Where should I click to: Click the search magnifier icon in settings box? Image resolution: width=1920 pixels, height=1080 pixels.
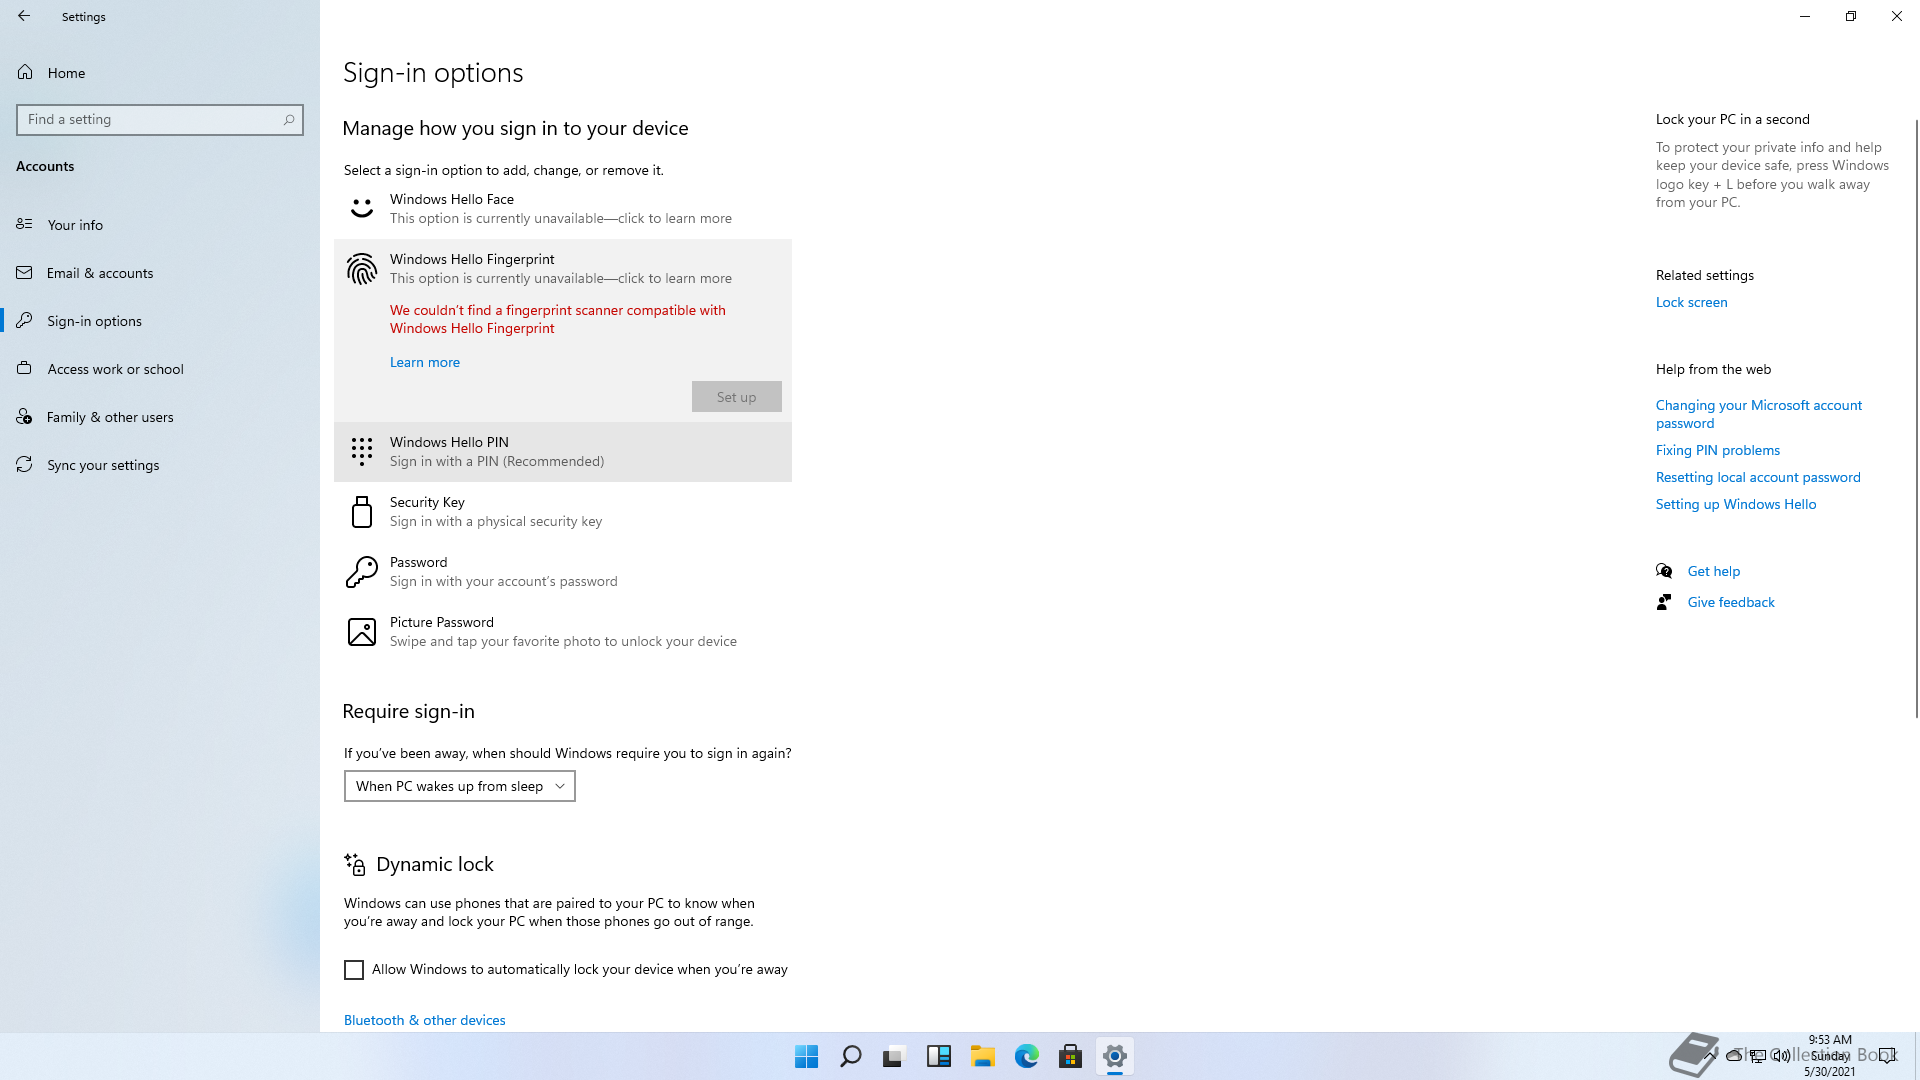[289, 120]
